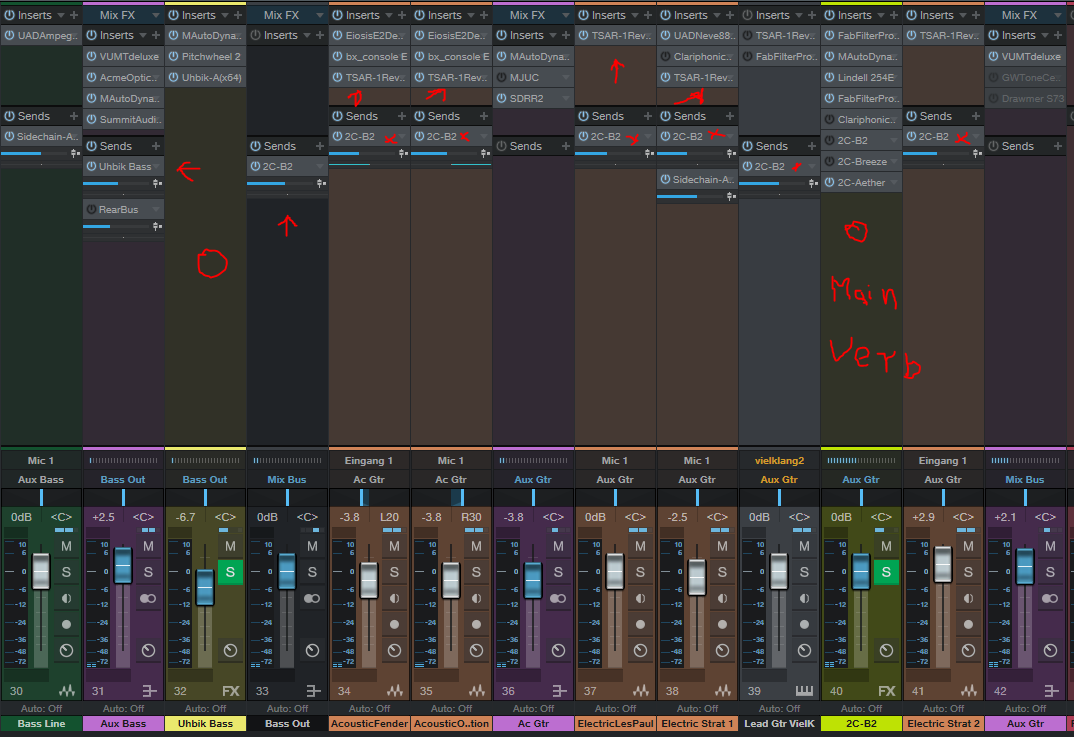Open the 2C-Aether insert dropdown
Screen dimensions: 1074x737
(x=893, y=183)
